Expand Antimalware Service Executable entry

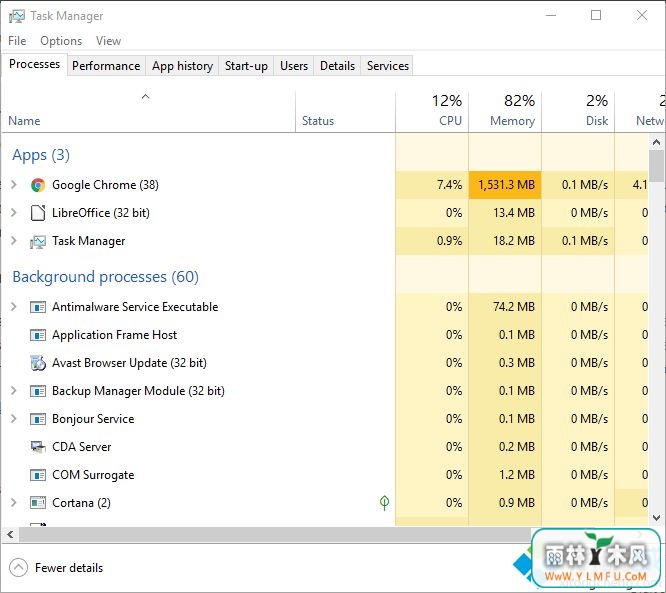[x=14, y=307]
